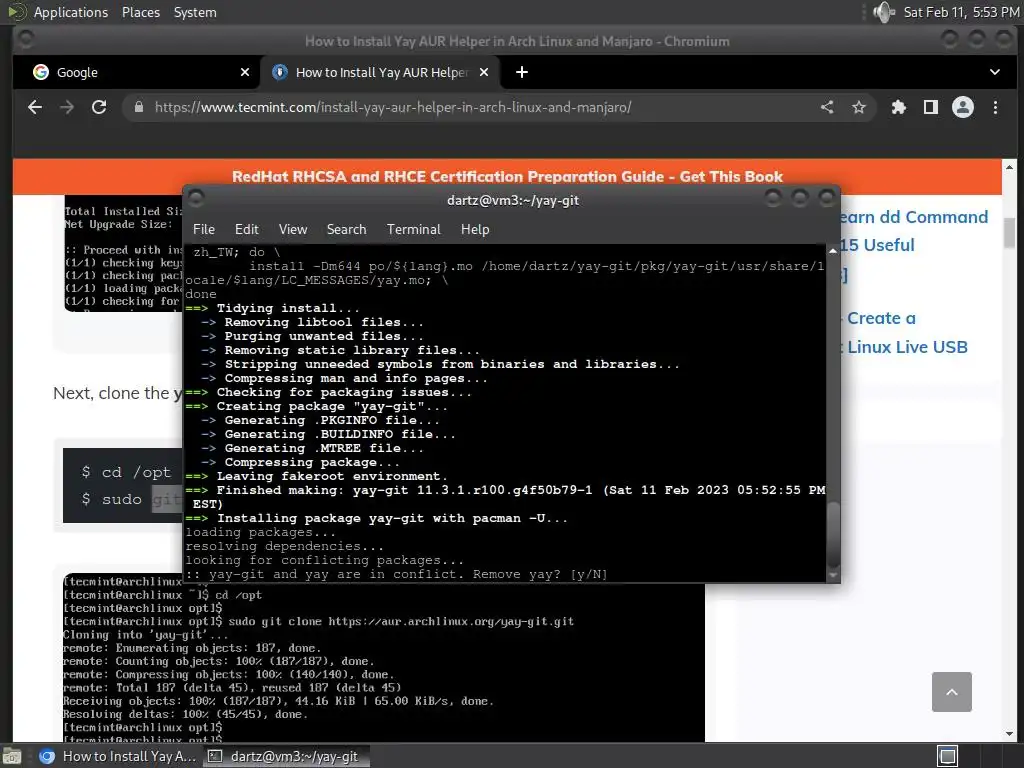Open terminal Help menu

pos(475,229)
